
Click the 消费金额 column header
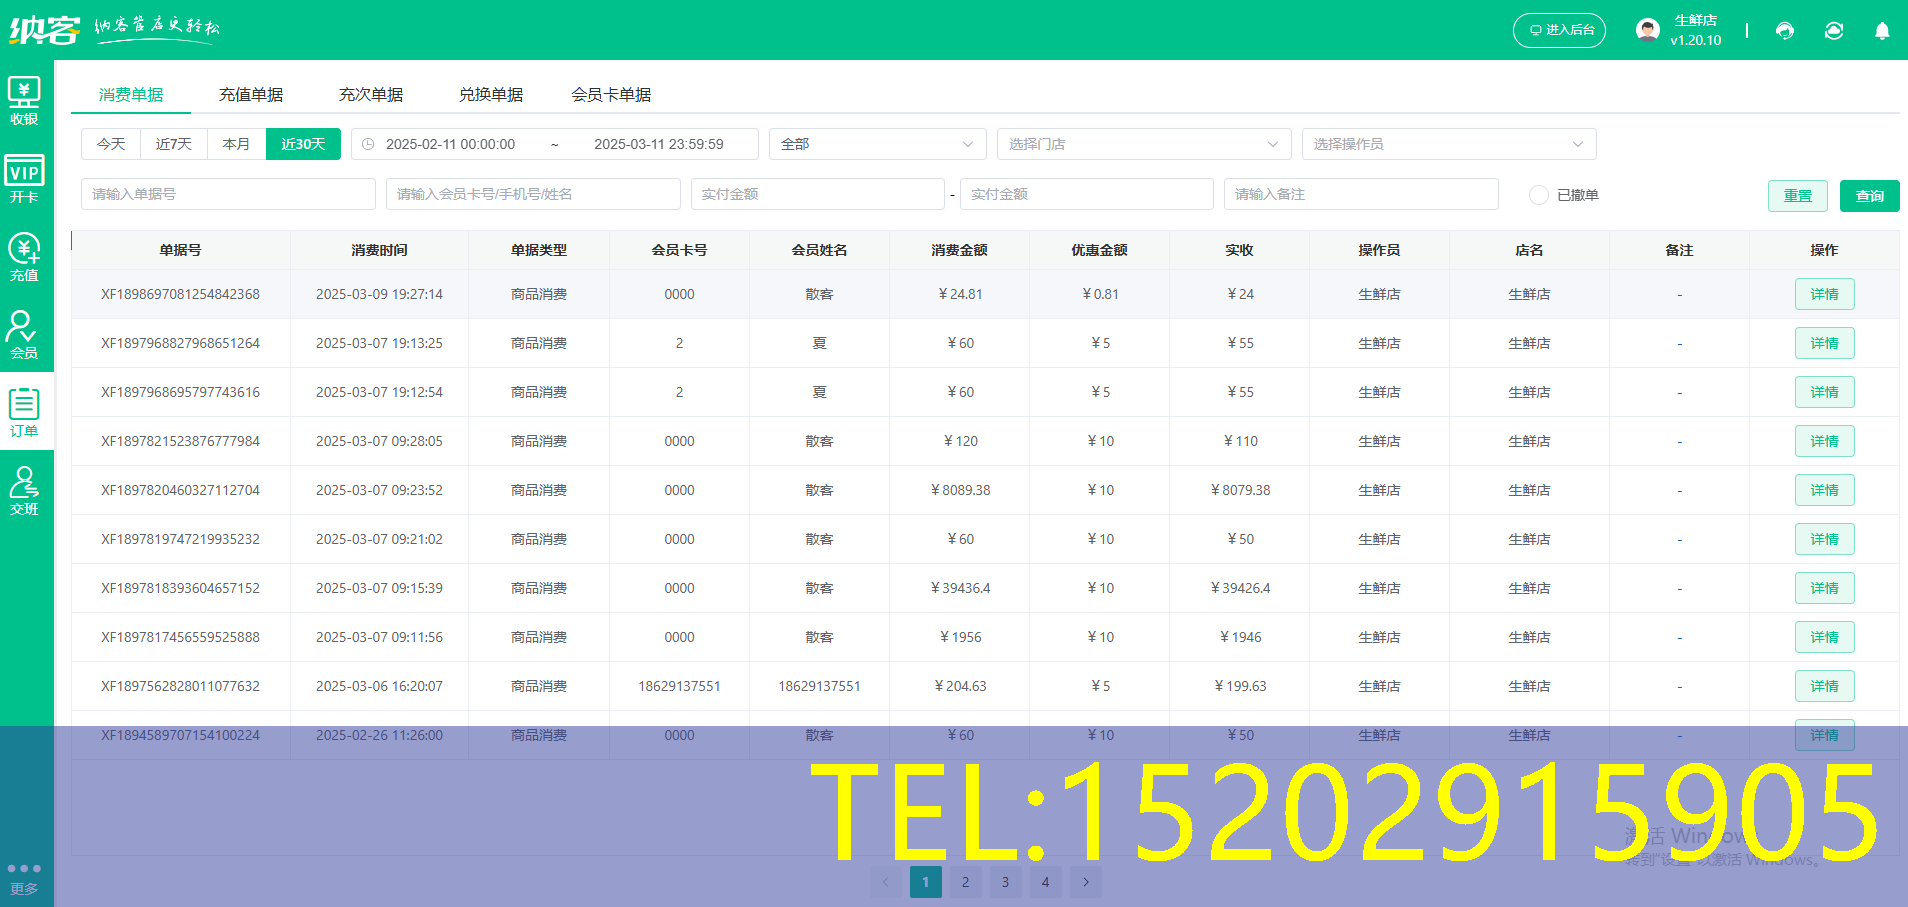(960, 250)
